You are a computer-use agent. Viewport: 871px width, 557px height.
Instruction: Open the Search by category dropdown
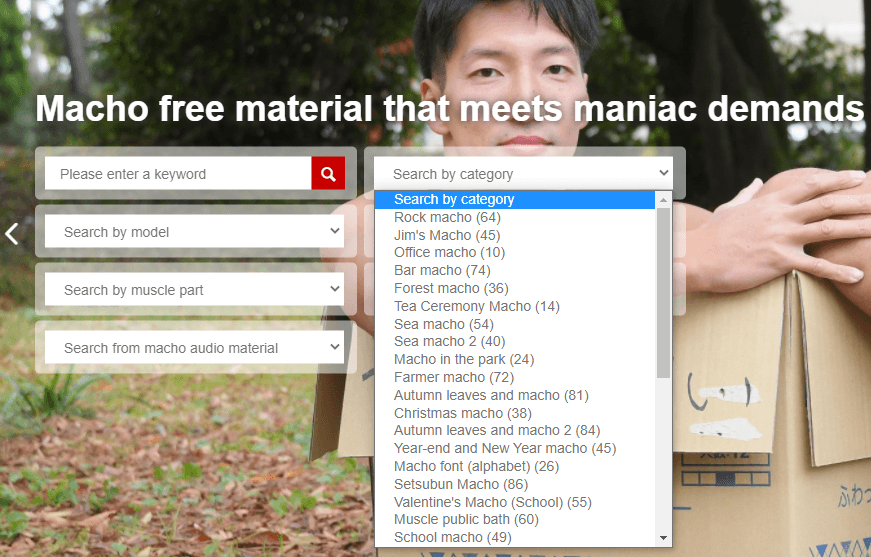click(523, 173)
